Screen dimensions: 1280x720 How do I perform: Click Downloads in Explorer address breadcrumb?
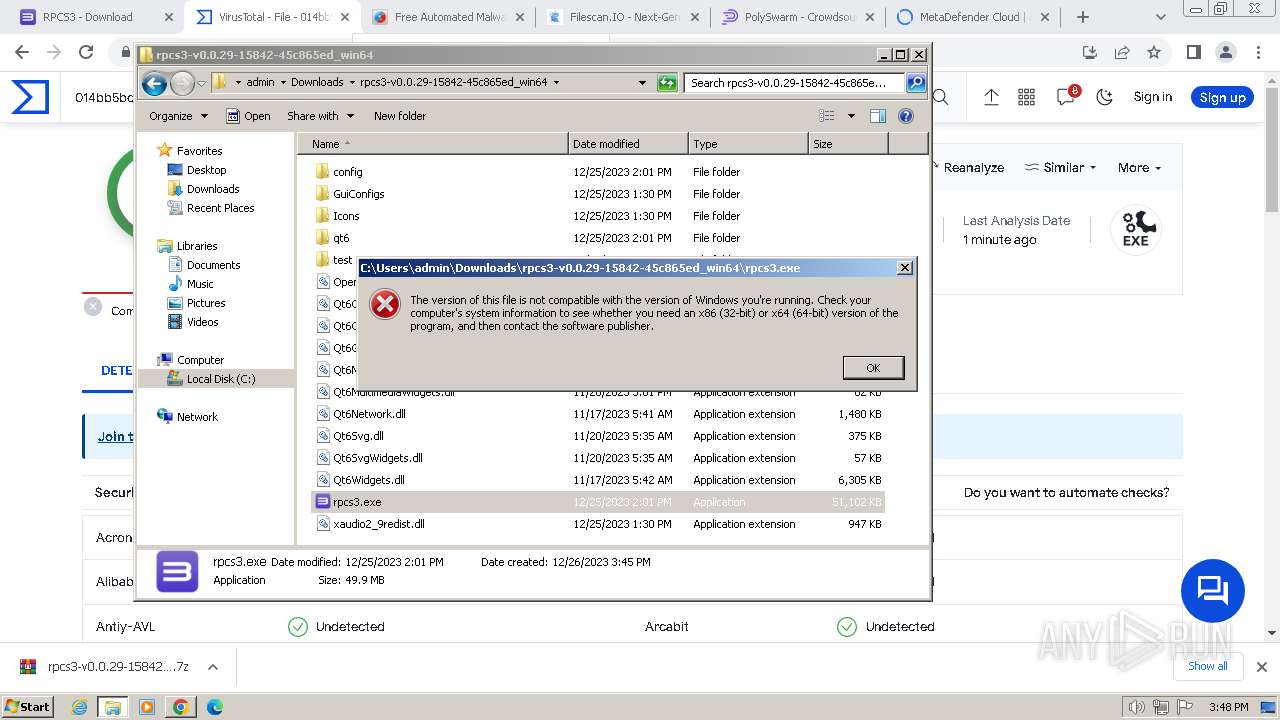coord(317,83)
